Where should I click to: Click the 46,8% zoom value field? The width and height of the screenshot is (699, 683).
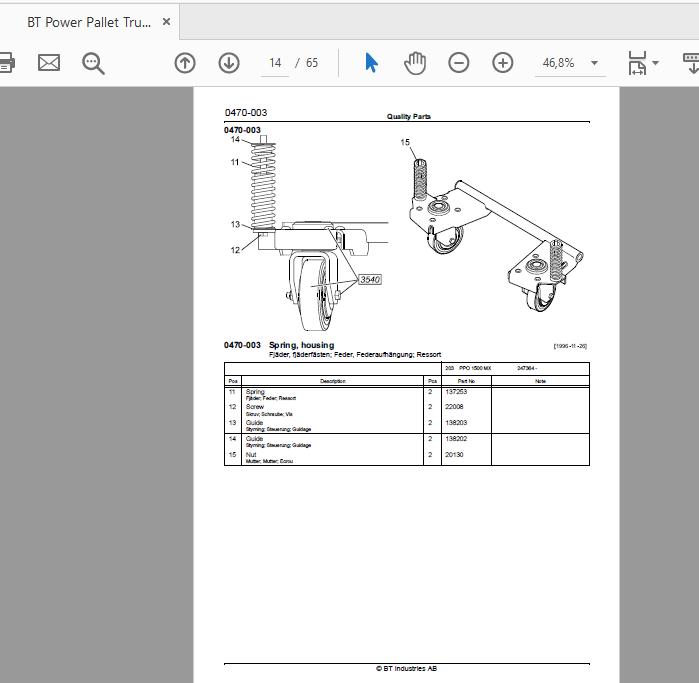point(559,63)
